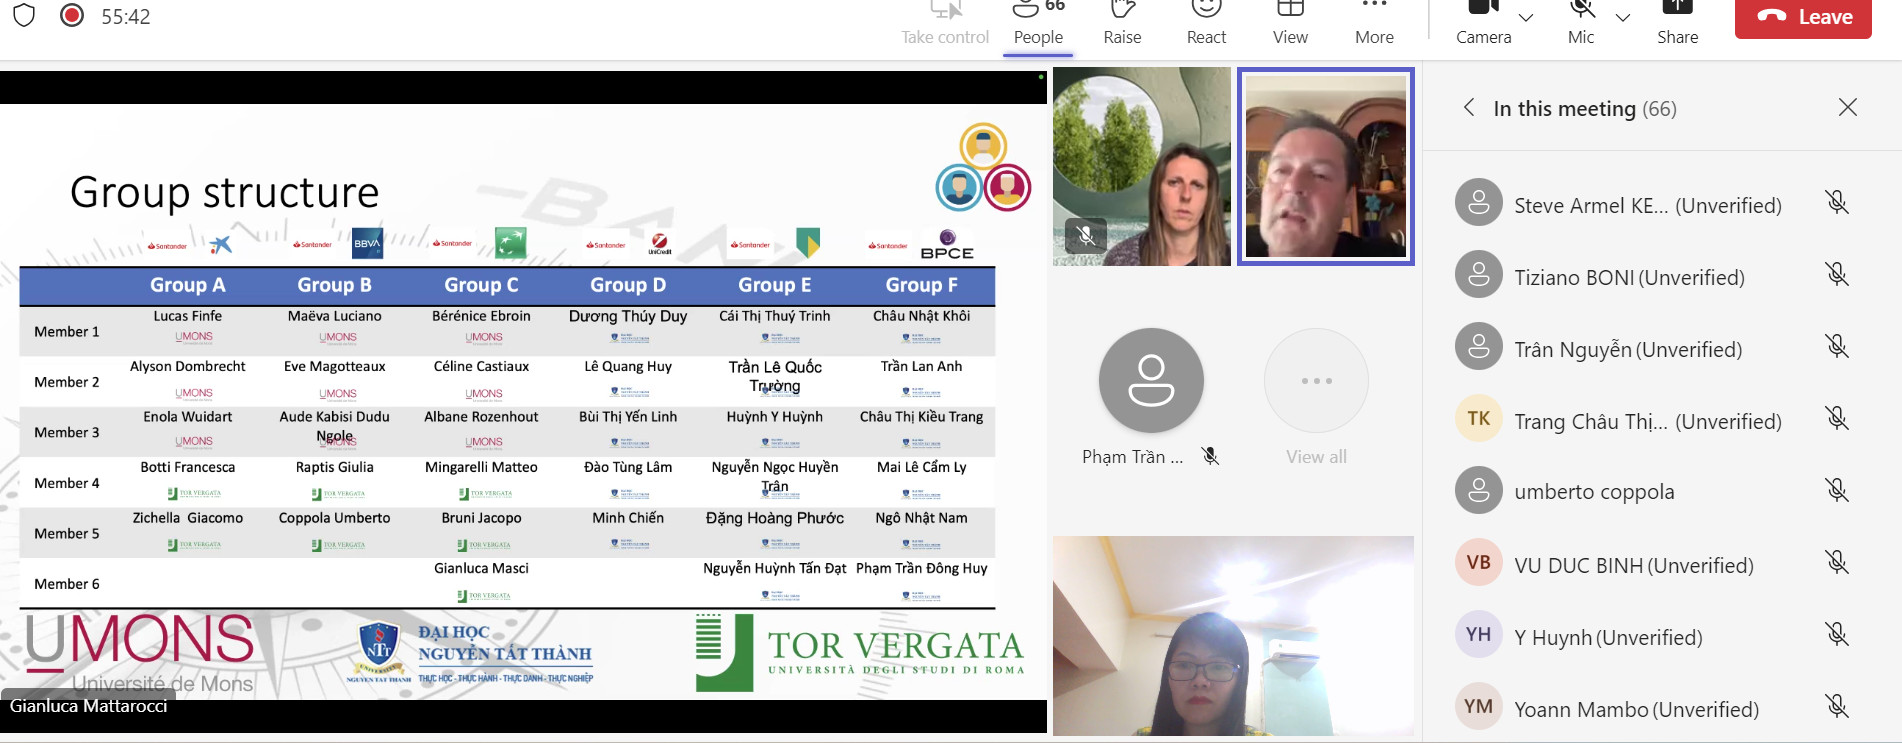Screen dimensions: 1902x743
Task: Click Steve Armel KE's muted mic icon
Action: [1836, 203]
